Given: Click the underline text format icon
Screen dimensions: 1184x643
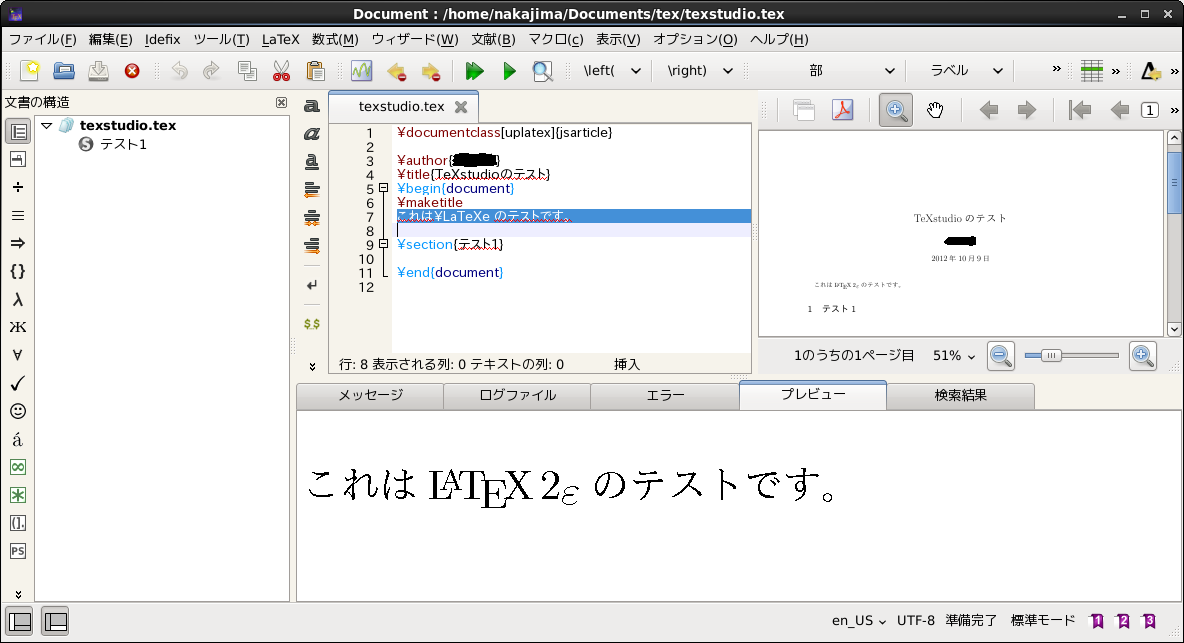Looking at the screenshot, I should click(x=311, y=162).
